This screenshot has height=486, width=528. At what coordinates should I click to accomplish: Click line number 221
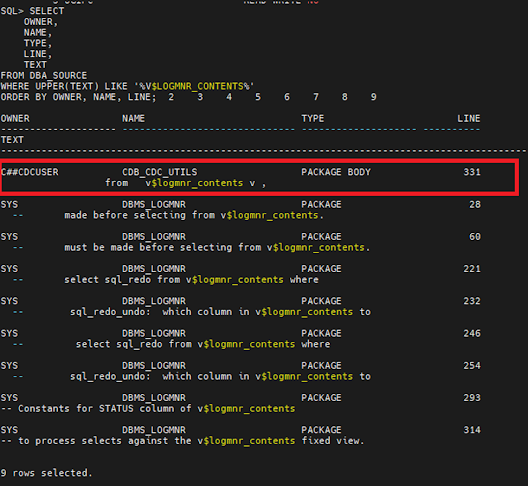click(472, 269)
